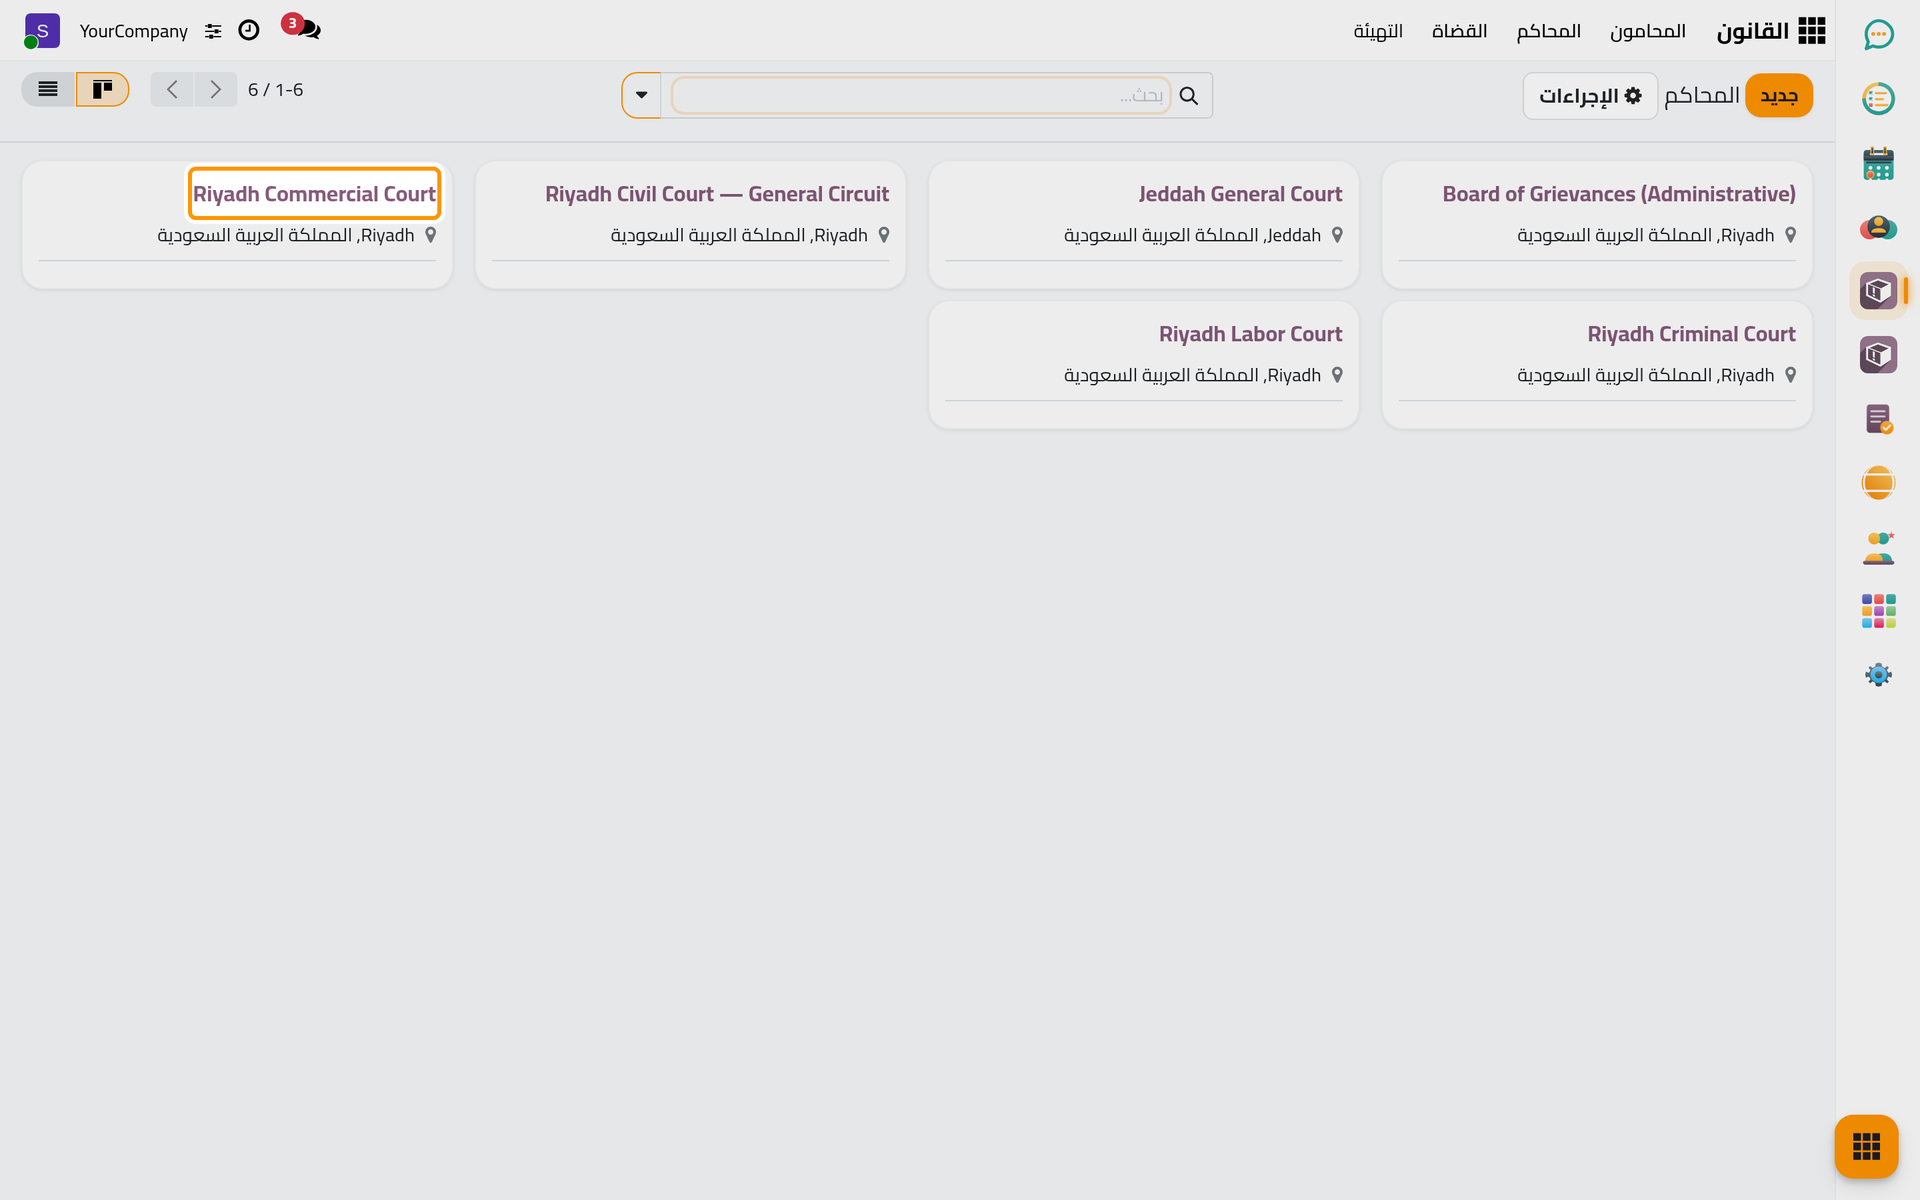Open conversations with 3 unread messages
Image resolution: width=1920 pixels, height=1200 pixels.
[303, 27]
